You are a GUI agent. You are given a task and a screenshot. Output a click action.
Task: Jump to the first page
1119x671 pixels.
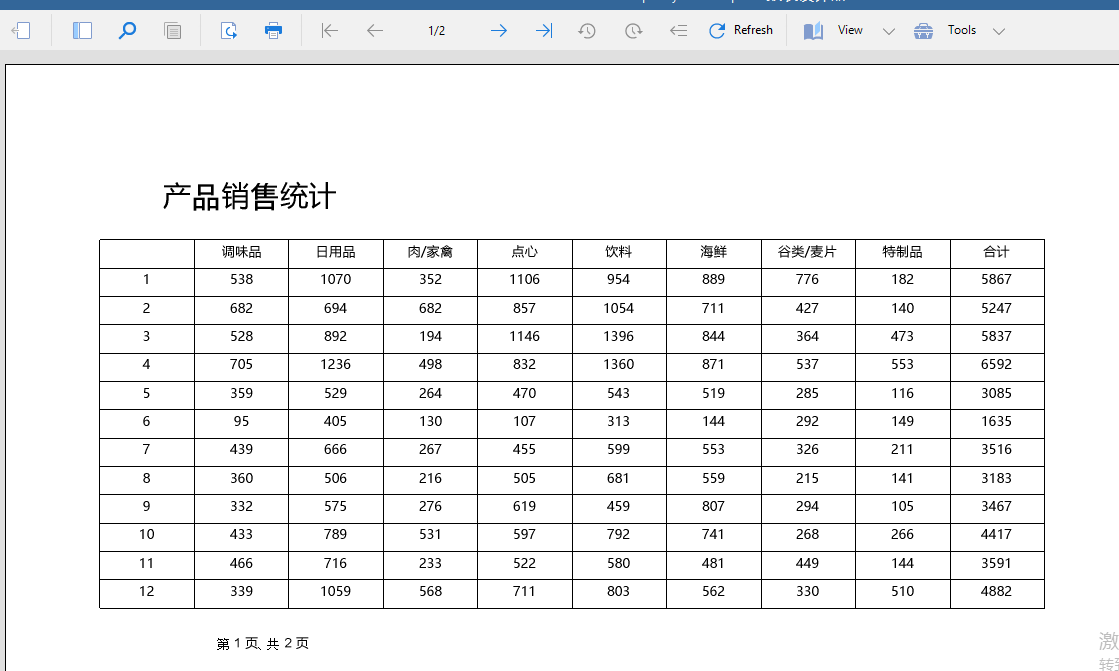coord(330,31)
